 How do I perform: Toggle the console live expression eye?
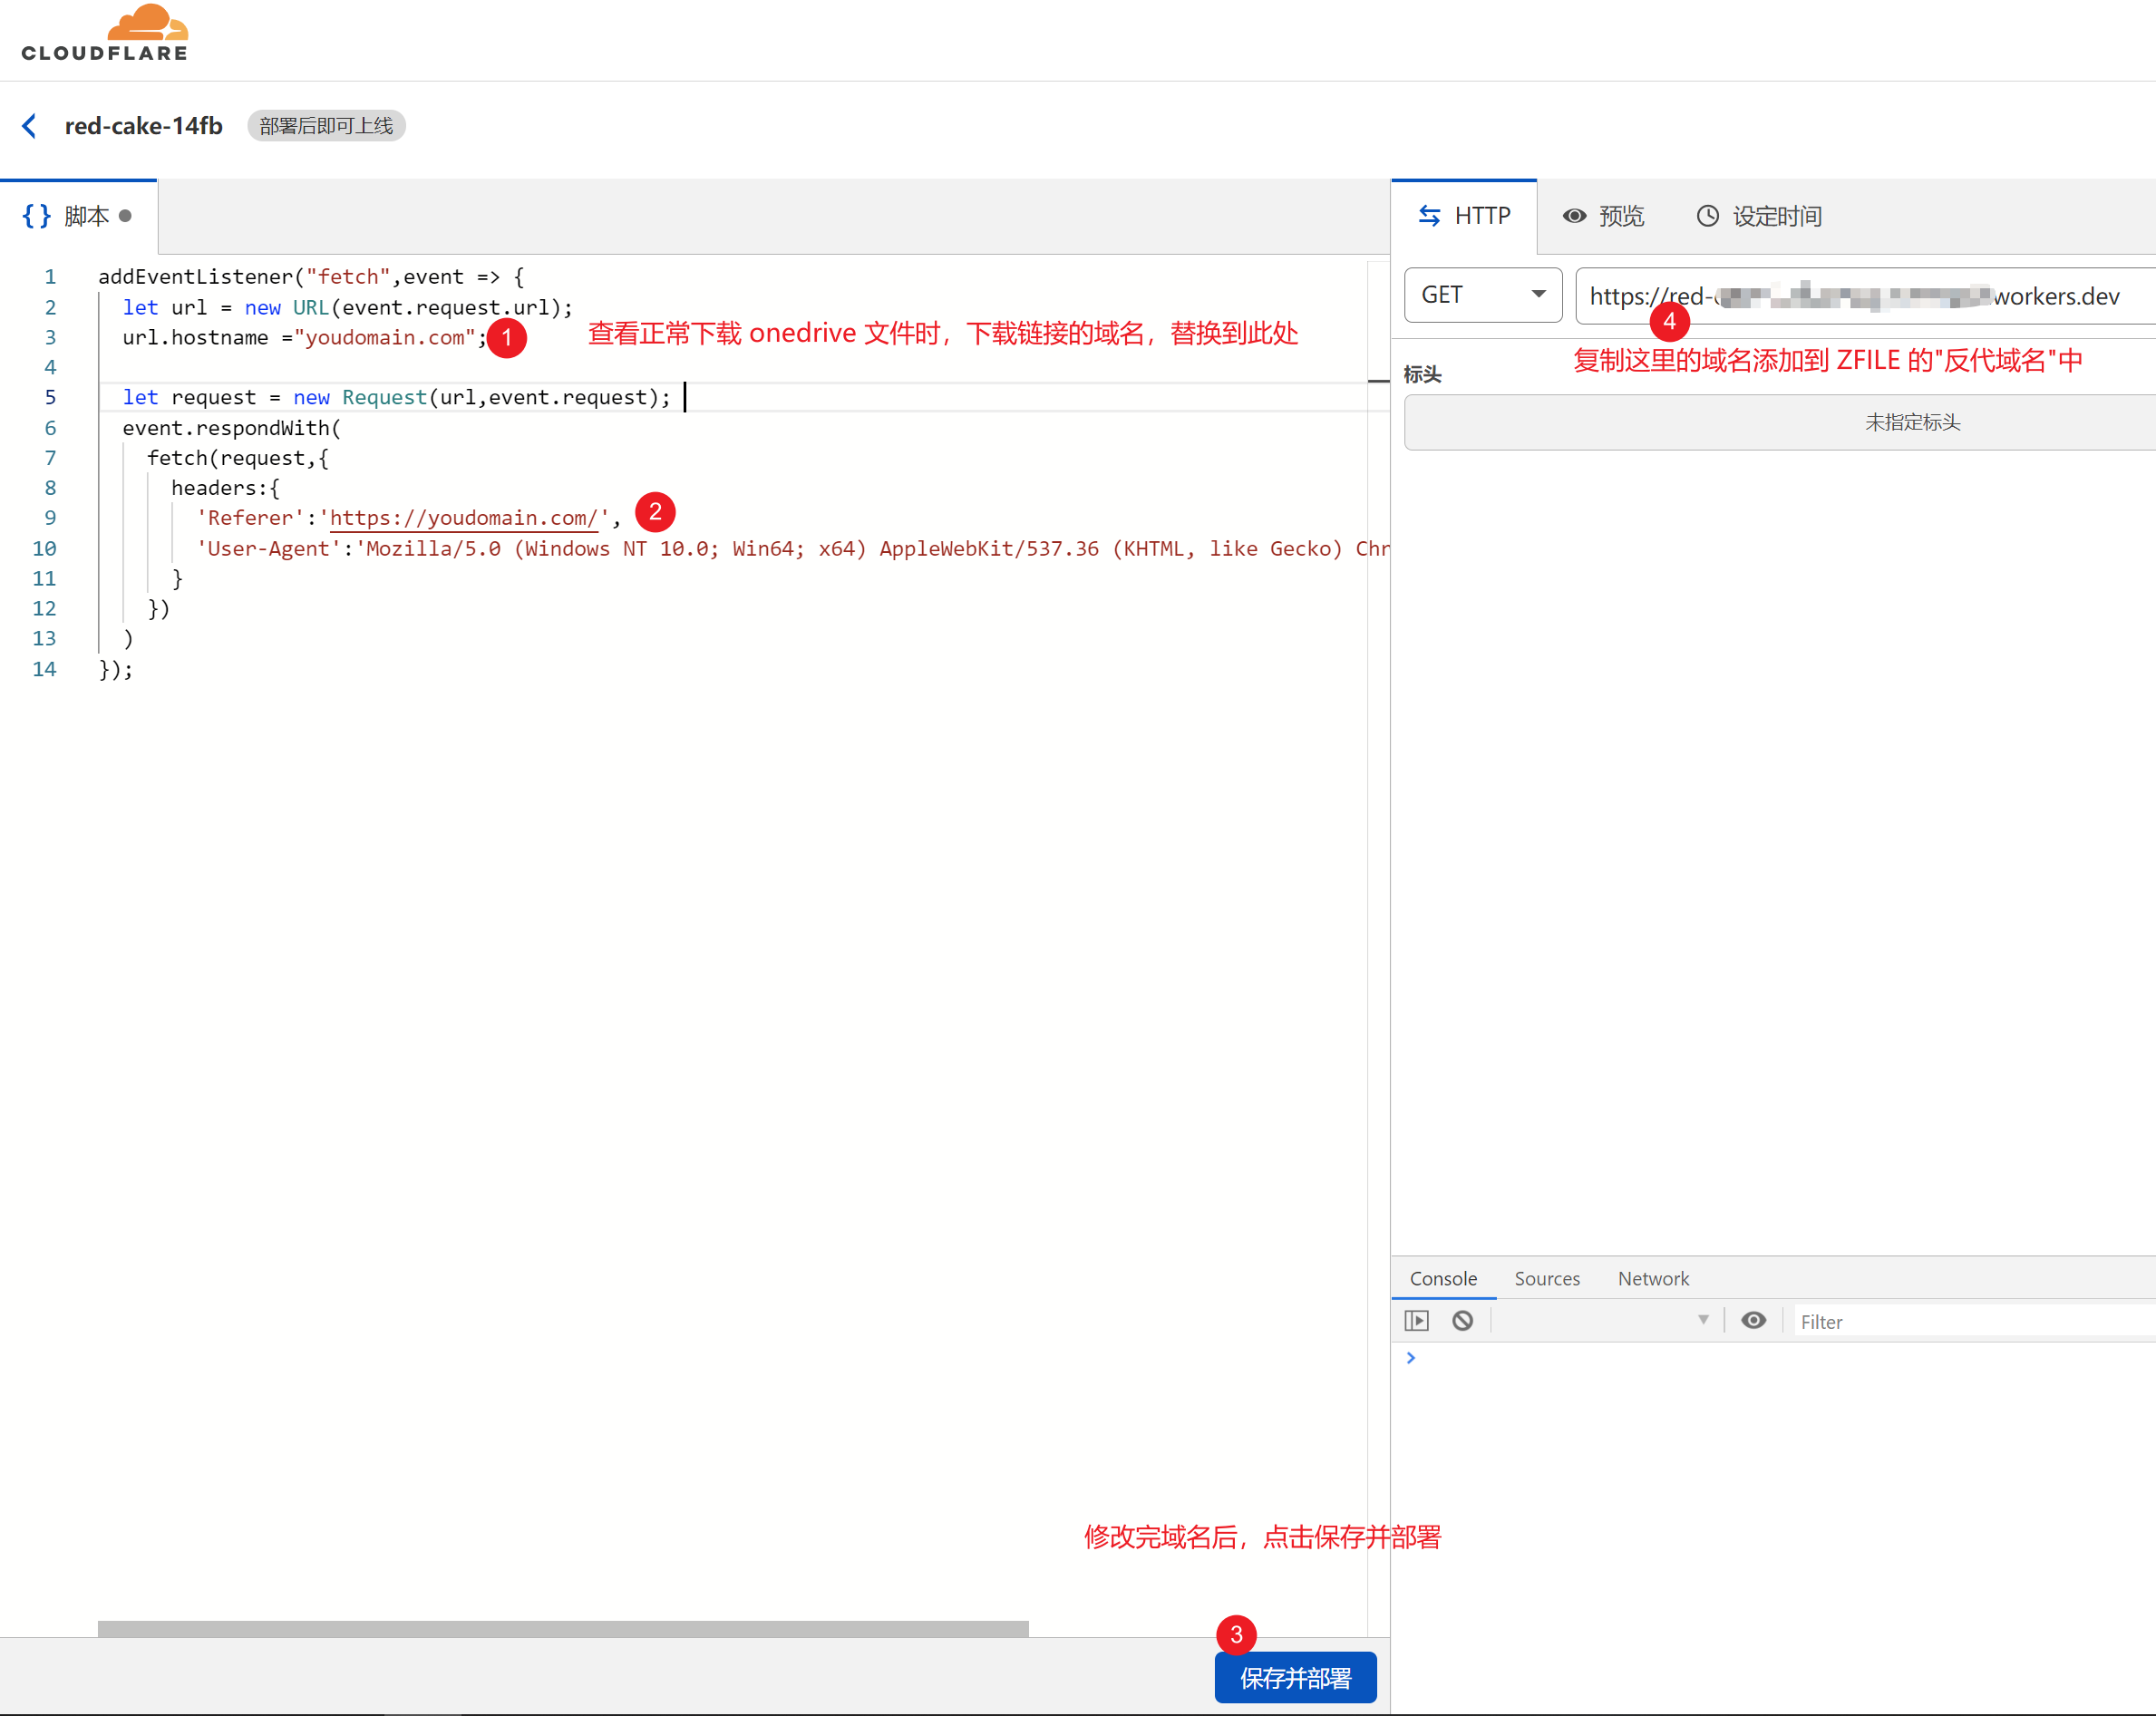[1753, 1321]
